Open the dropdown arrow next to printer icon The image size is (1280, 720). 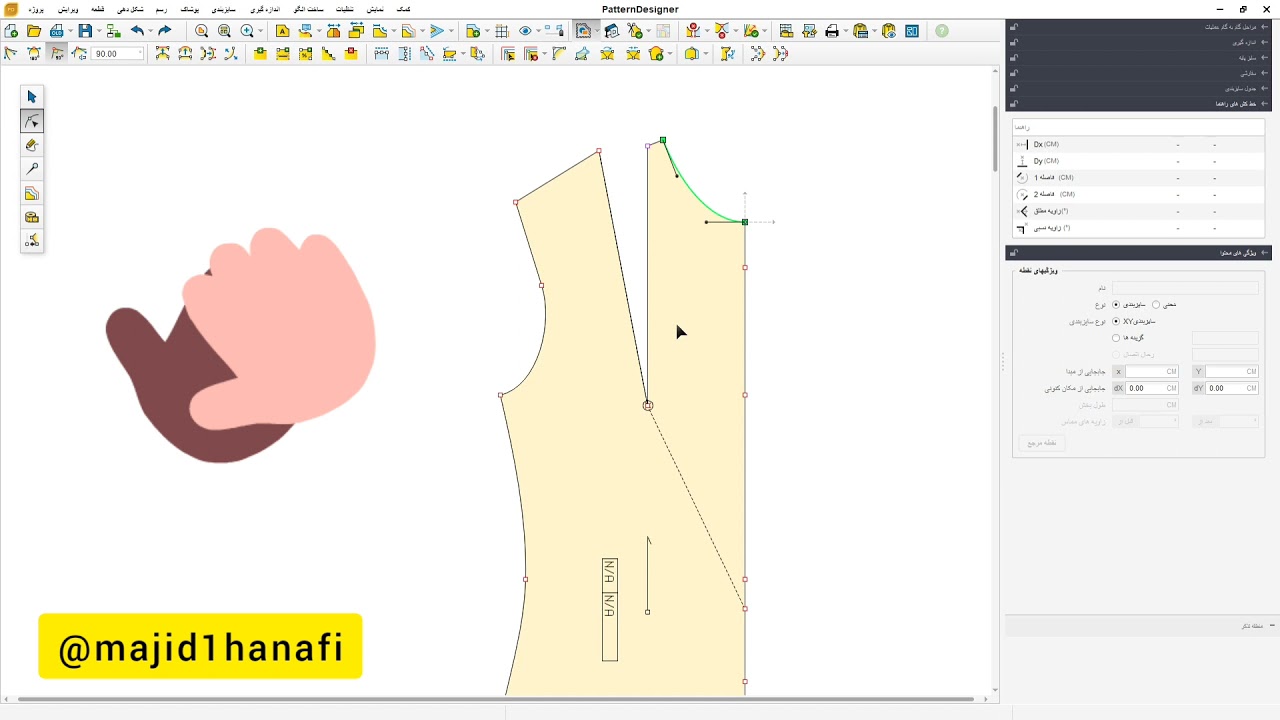click(845, 31)
